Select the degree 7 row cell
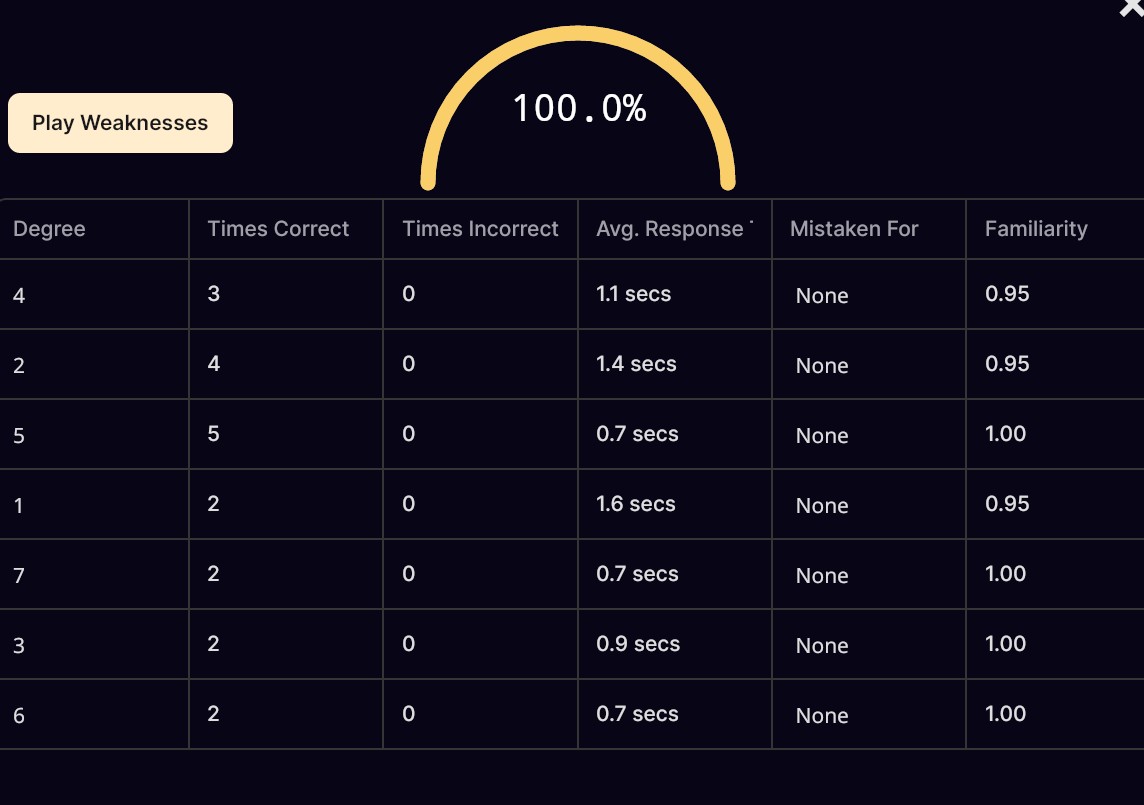This screenshot has height=805, width=1144. [x=94, y=574]
